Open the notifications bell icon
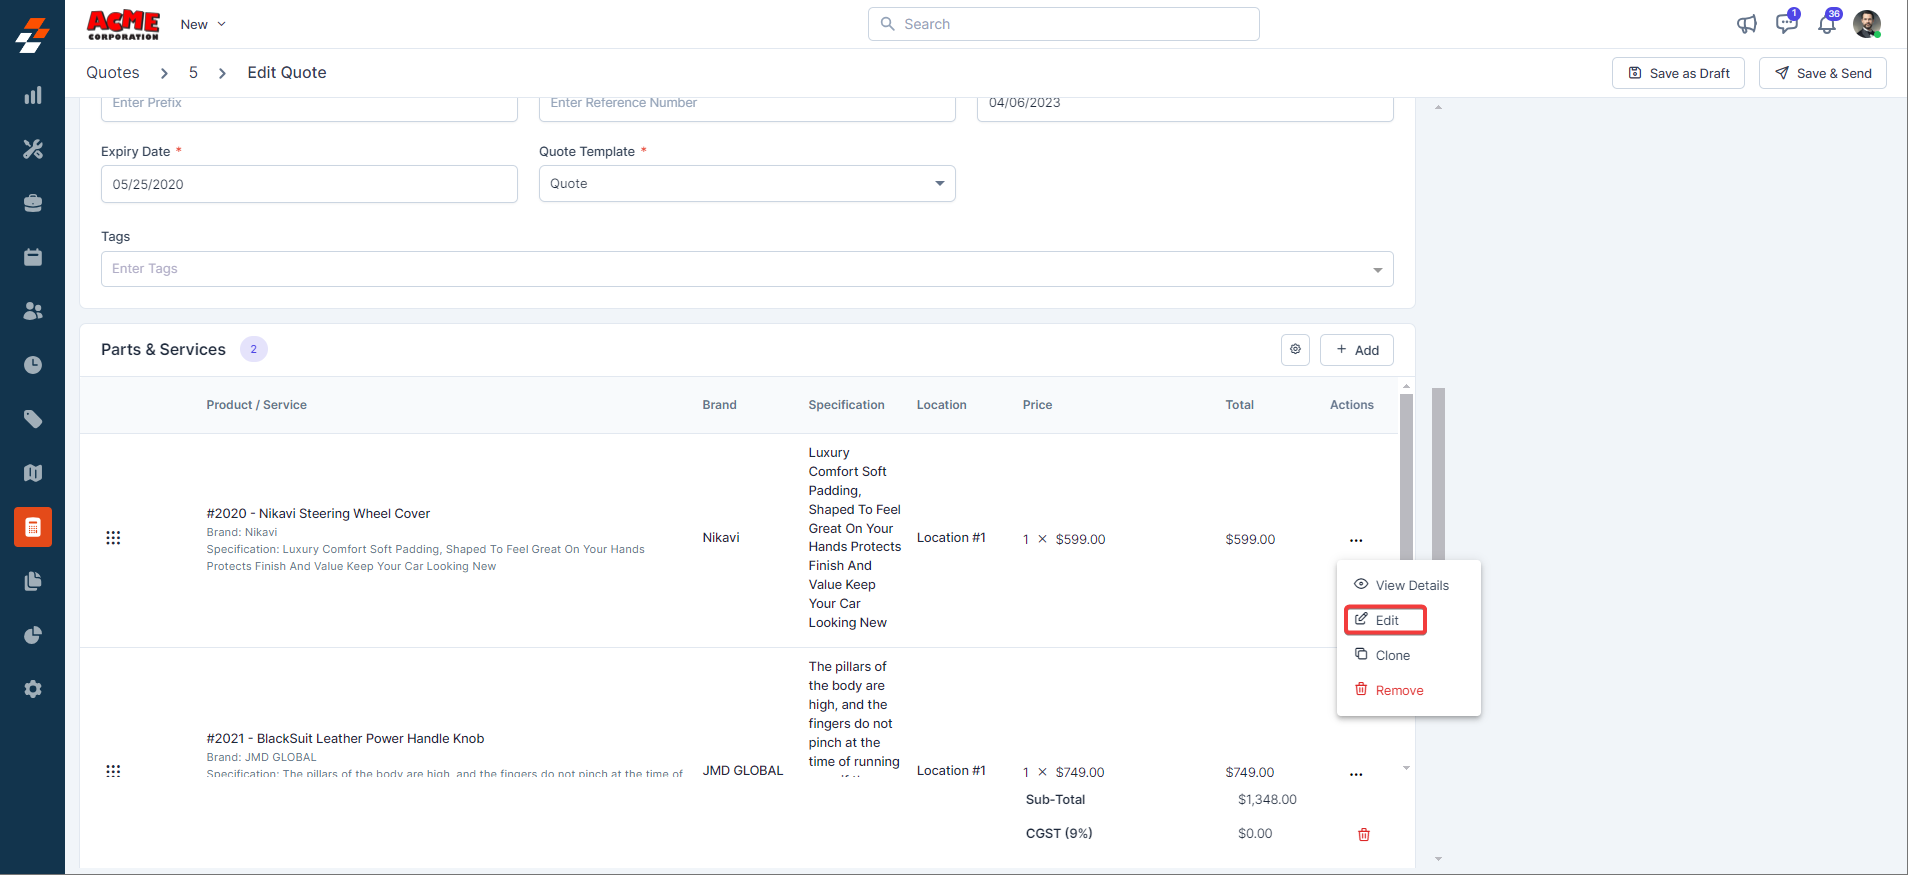Image resolution: width=1908 pixels, height=875 pixels. 1826,24
